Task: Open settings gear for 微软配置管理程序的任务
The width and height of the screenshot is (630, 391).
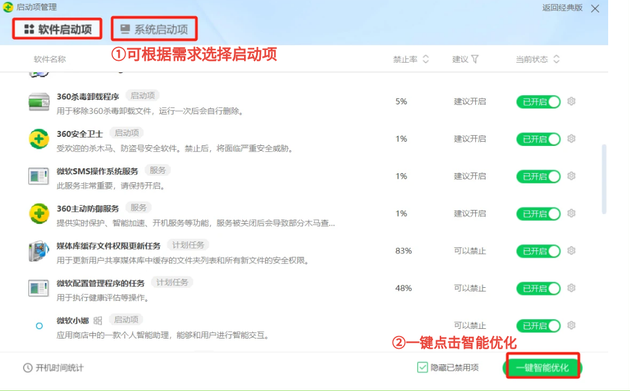Action: [x=571, y=288]
